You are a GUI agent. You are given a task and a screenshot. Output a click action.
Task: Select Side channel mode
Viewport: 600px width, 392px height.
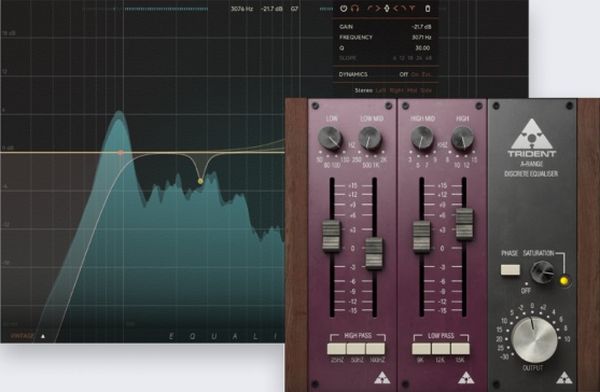426,90
